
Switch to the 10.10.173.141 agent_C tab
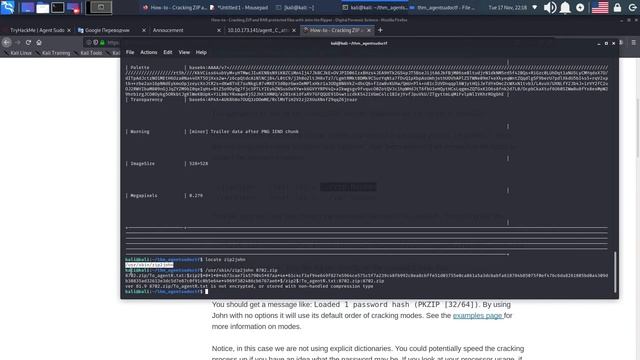point(258,30)
